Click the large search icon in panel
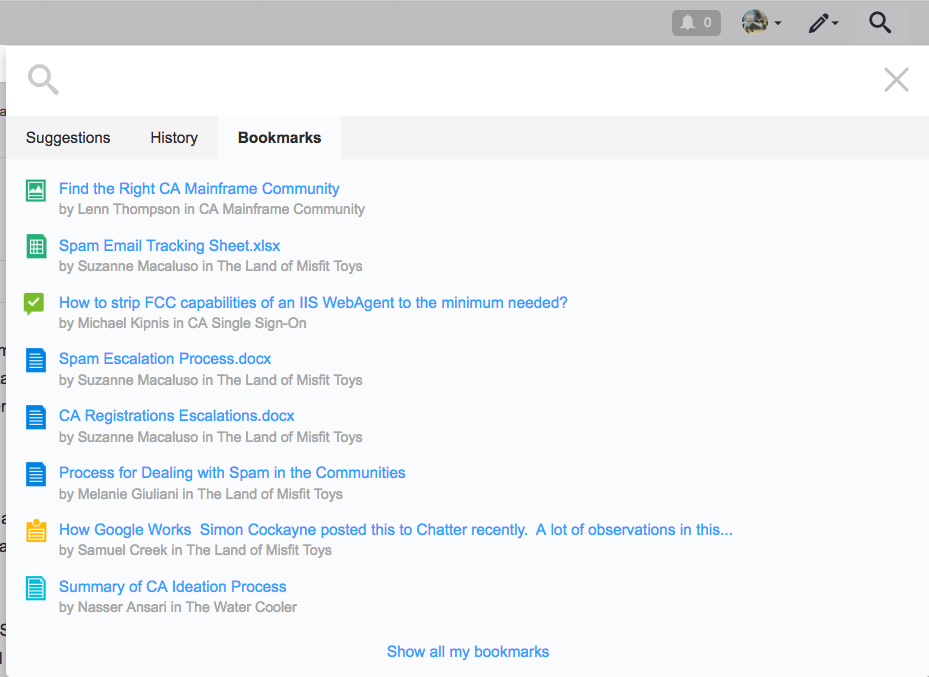Viewport: 929px width, 677px height. coord(43,80)
